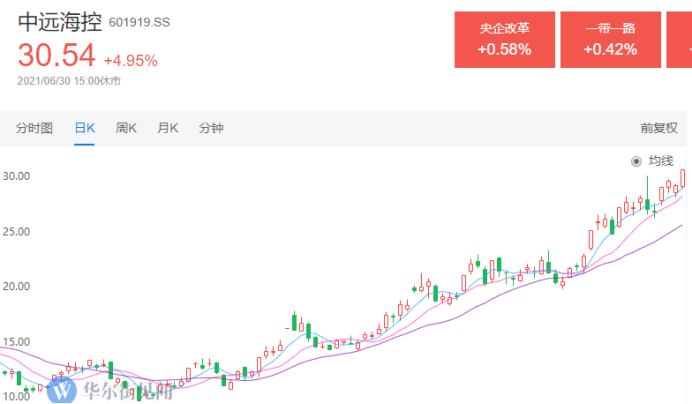692x404 pixels.
Task: Open the 月K monthly chart tab
Action: (x=167, y=128)
